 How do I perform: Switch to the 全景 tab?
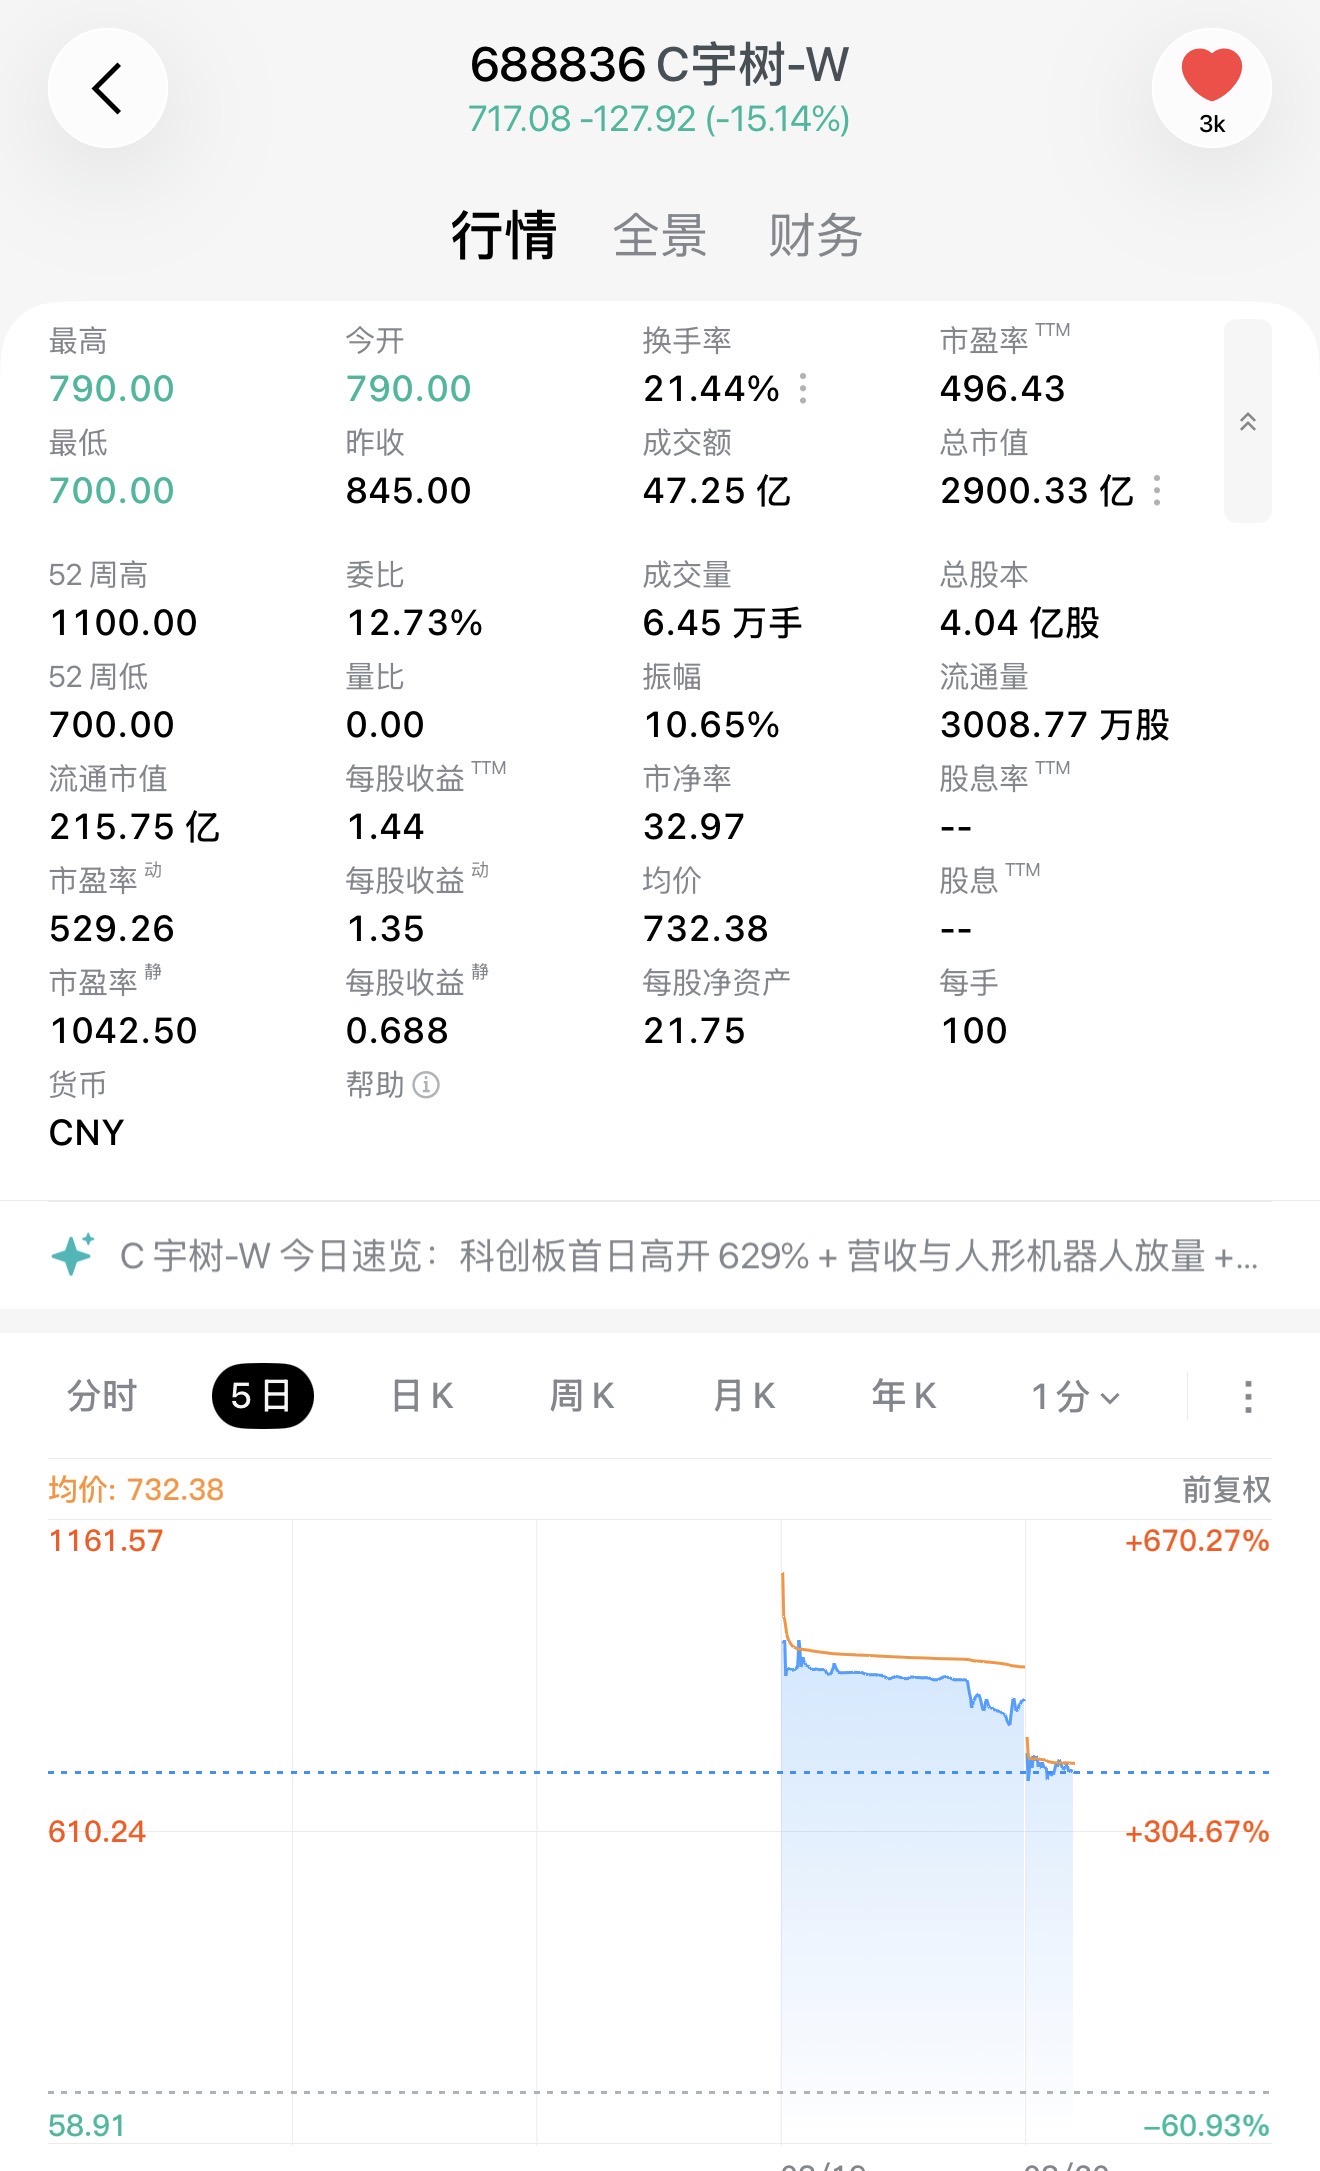tap(660, 236)
